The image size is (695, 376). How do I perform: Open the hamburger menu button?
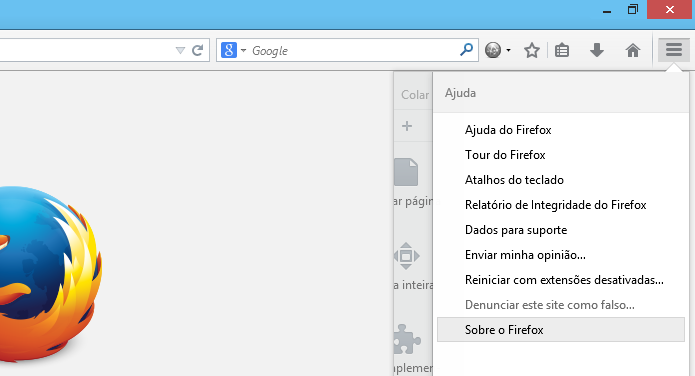click(x=673, y=50)
